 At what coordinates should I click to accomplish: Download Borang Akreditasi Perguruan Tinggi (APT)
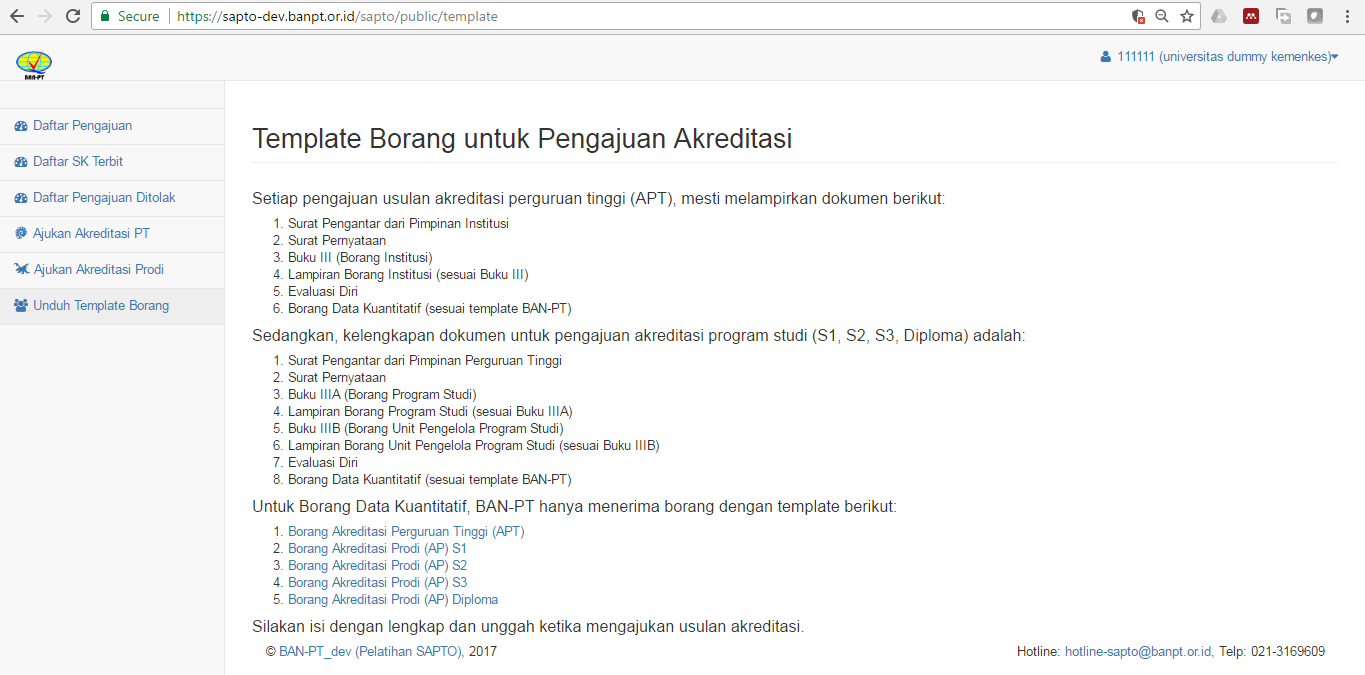406,532
